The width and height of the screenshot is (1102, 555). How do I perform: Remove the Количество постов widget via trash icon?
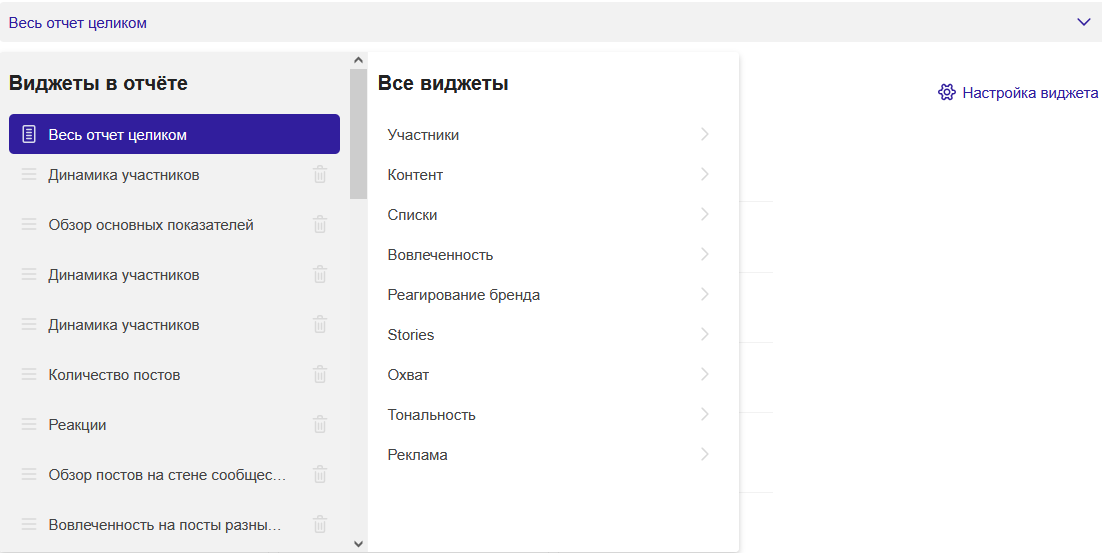click(320, 374)
